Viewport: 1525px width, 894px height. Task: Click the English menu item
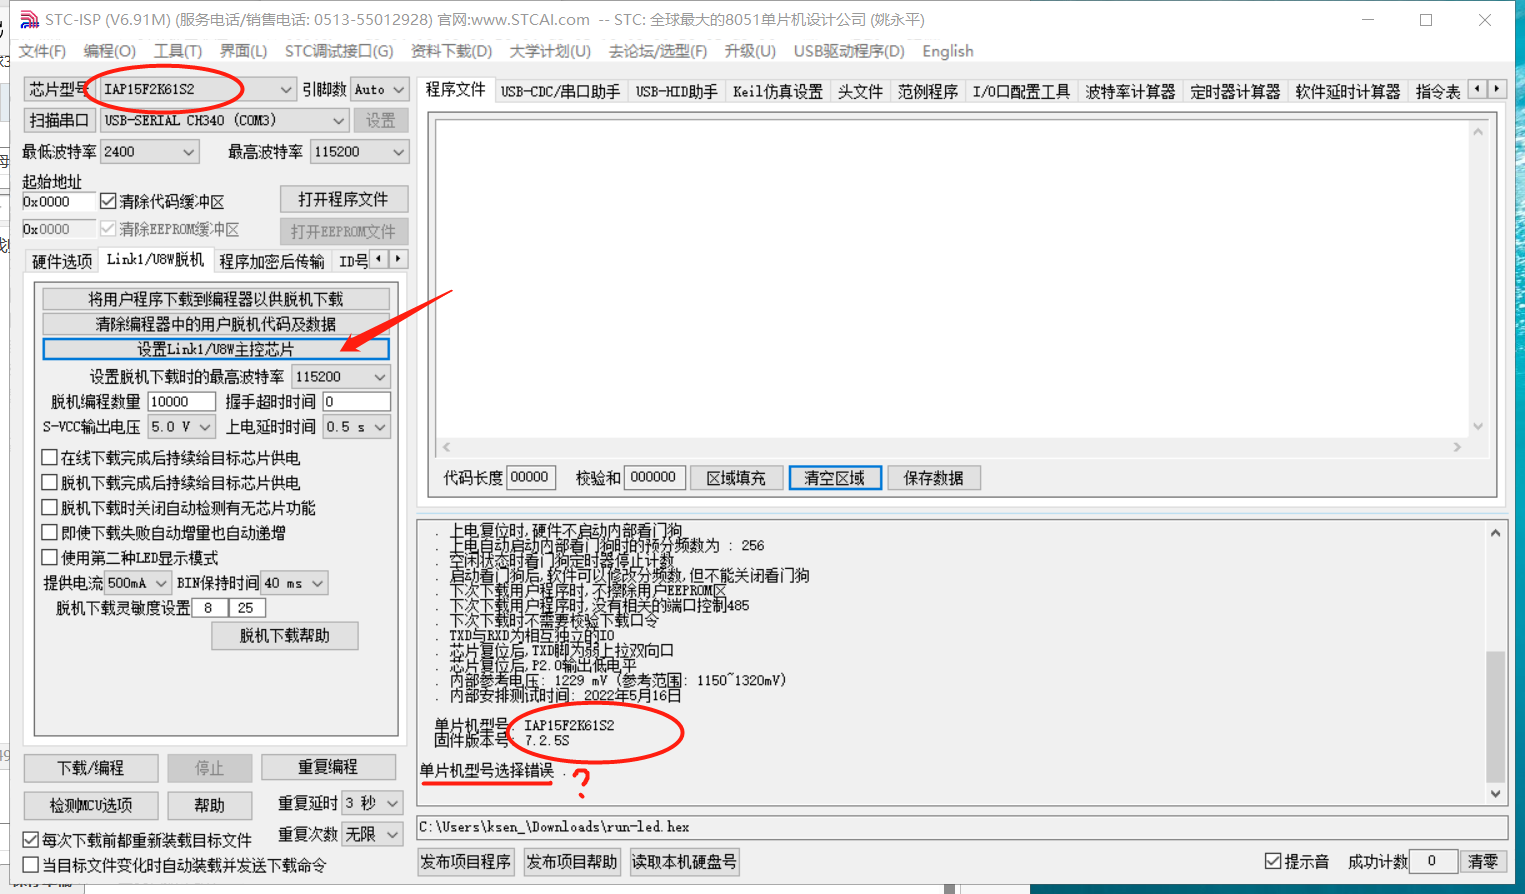point(948,51)
